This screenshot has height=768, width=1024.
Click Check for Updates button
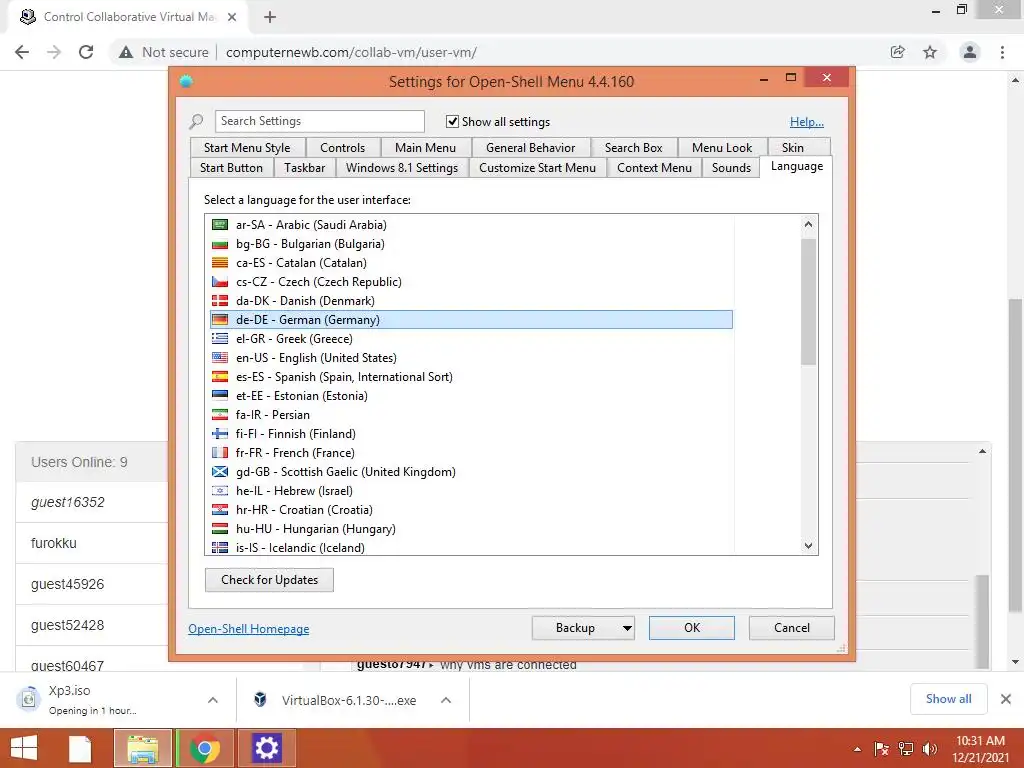[269, 580]
